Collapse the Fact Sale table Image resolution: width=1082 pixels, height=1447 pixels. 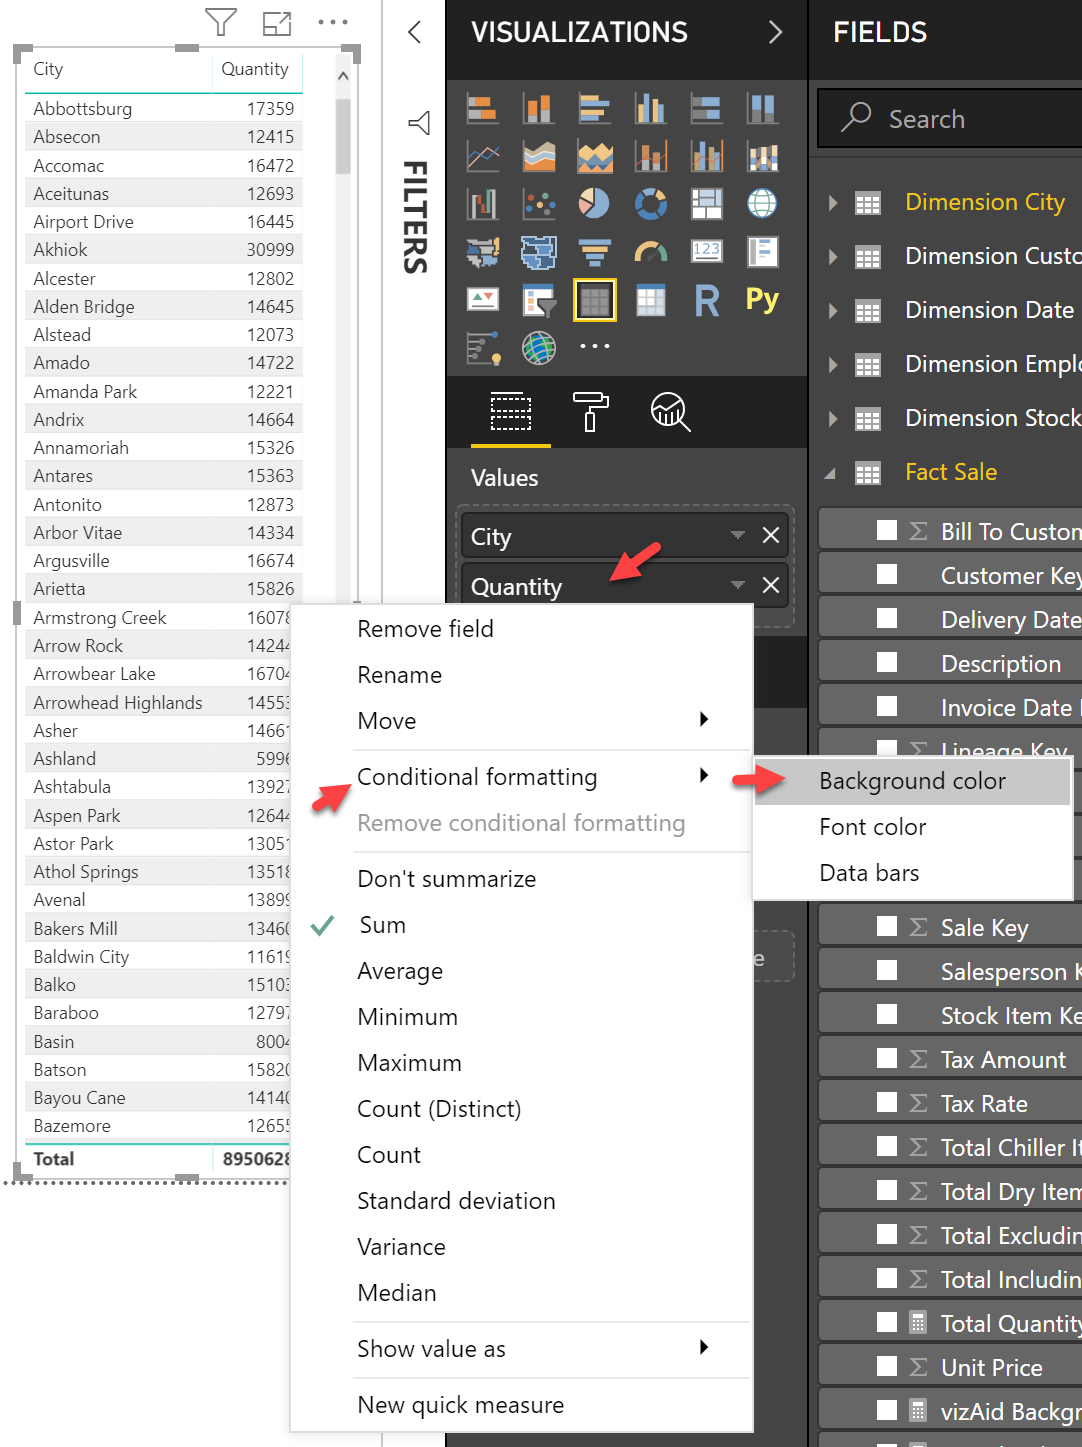831,473
